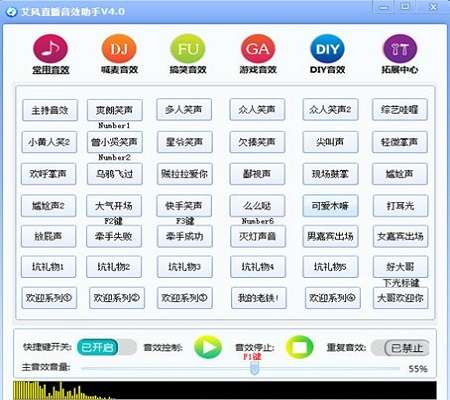Play the 坑礼物3 sound button

[185, 267]
